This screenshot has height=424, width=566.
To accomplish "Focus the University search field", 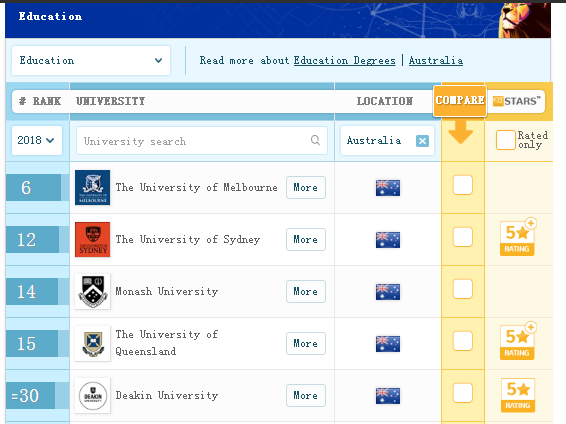I will point(202,140).
